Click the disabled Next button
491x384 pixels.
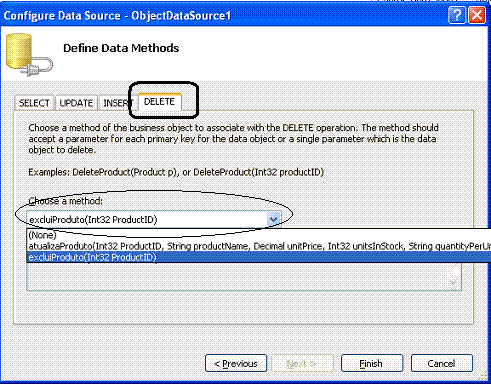[302, 363]
